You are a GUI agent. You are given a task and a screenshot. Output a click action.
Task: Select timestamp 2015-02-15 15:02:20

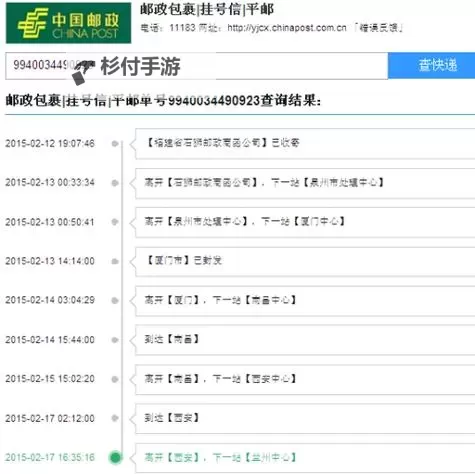click(x=50, y=379)
